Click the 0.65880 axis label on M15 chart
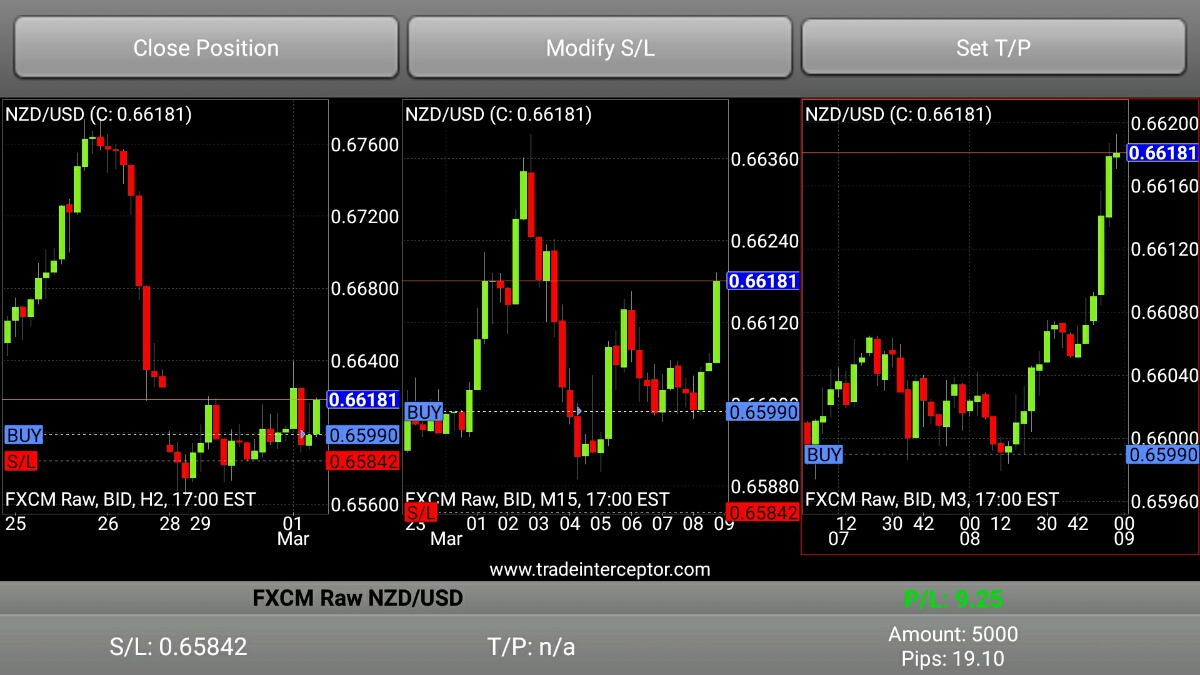This screenshot has width=1200, height=675. click(x=765, y=486)
